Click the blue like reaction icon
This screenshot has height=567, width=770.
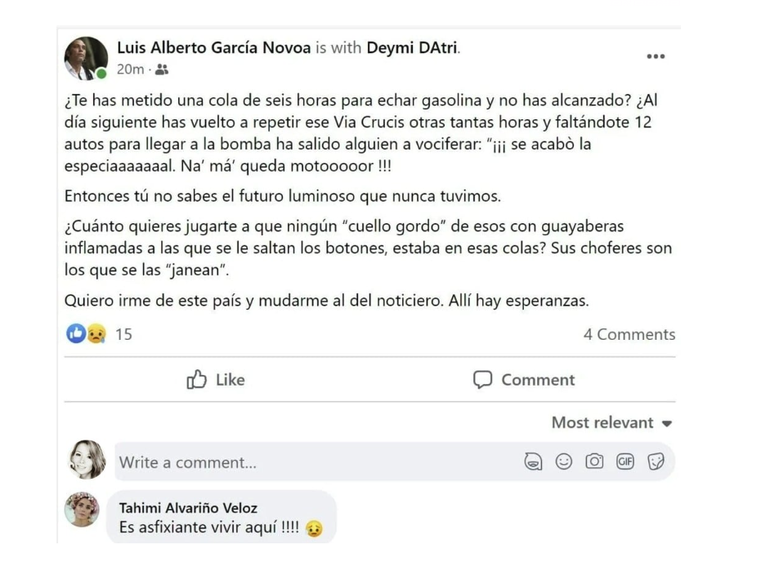point(76,334)
